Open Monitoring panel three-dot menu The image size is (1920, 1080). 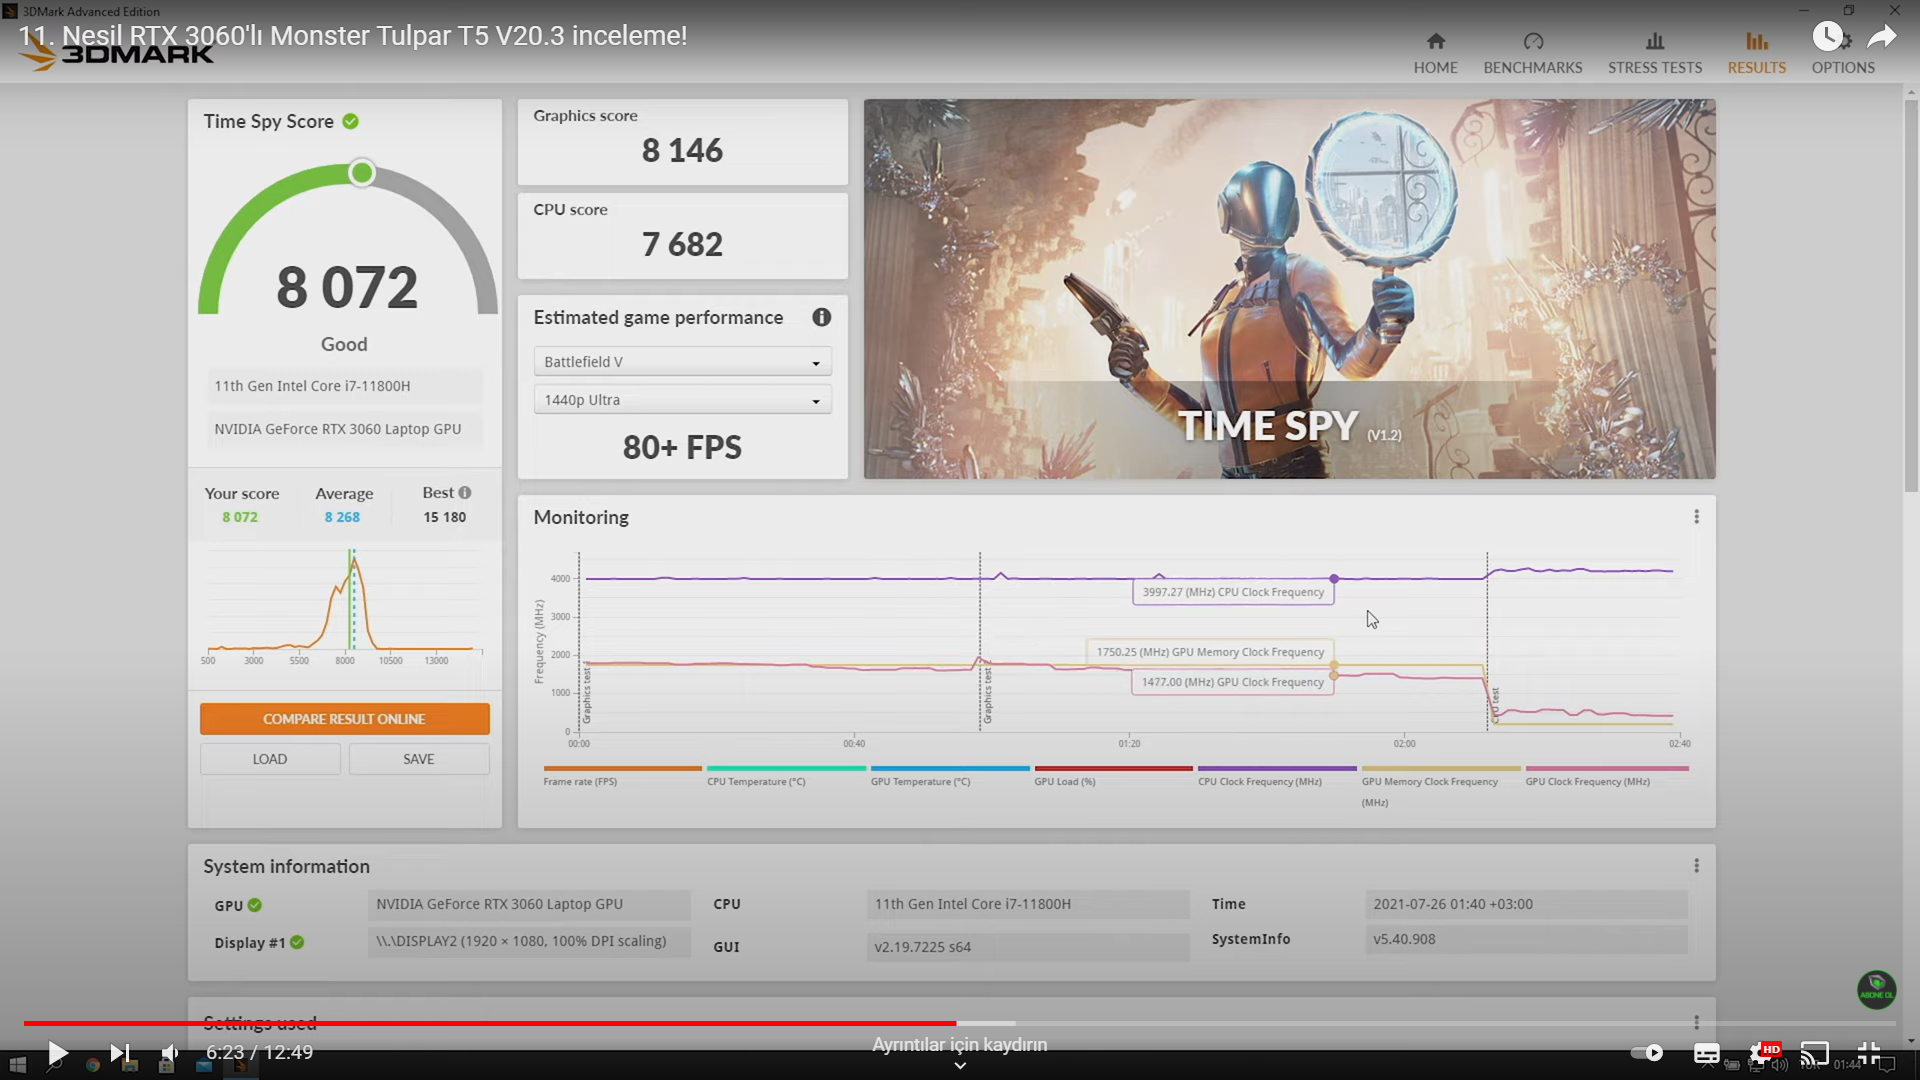(x=1696, y=517)
